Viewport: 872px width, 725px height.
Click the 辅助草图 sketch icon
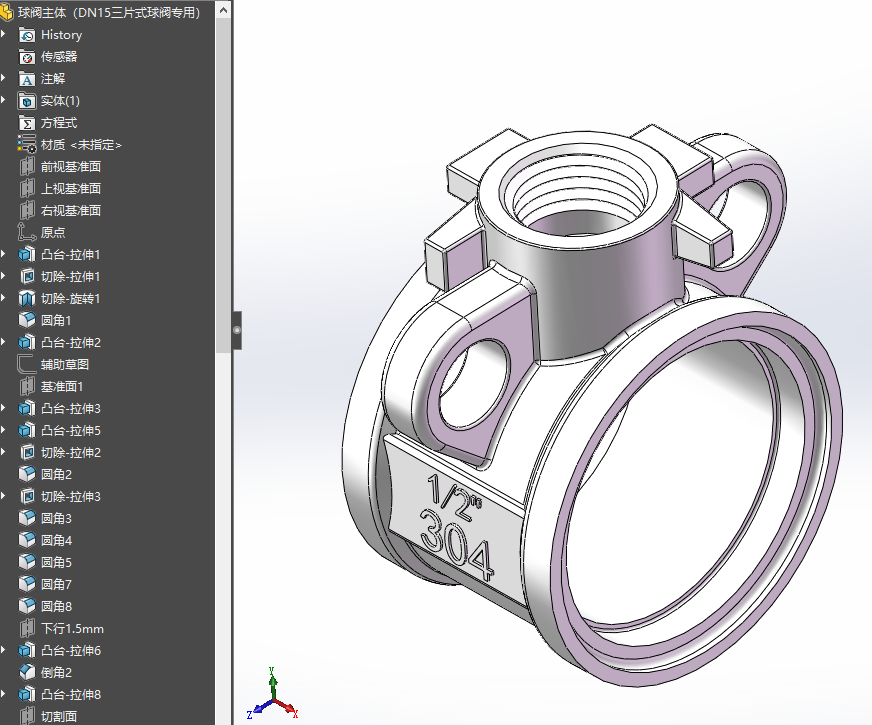click(x=27, y=365)
